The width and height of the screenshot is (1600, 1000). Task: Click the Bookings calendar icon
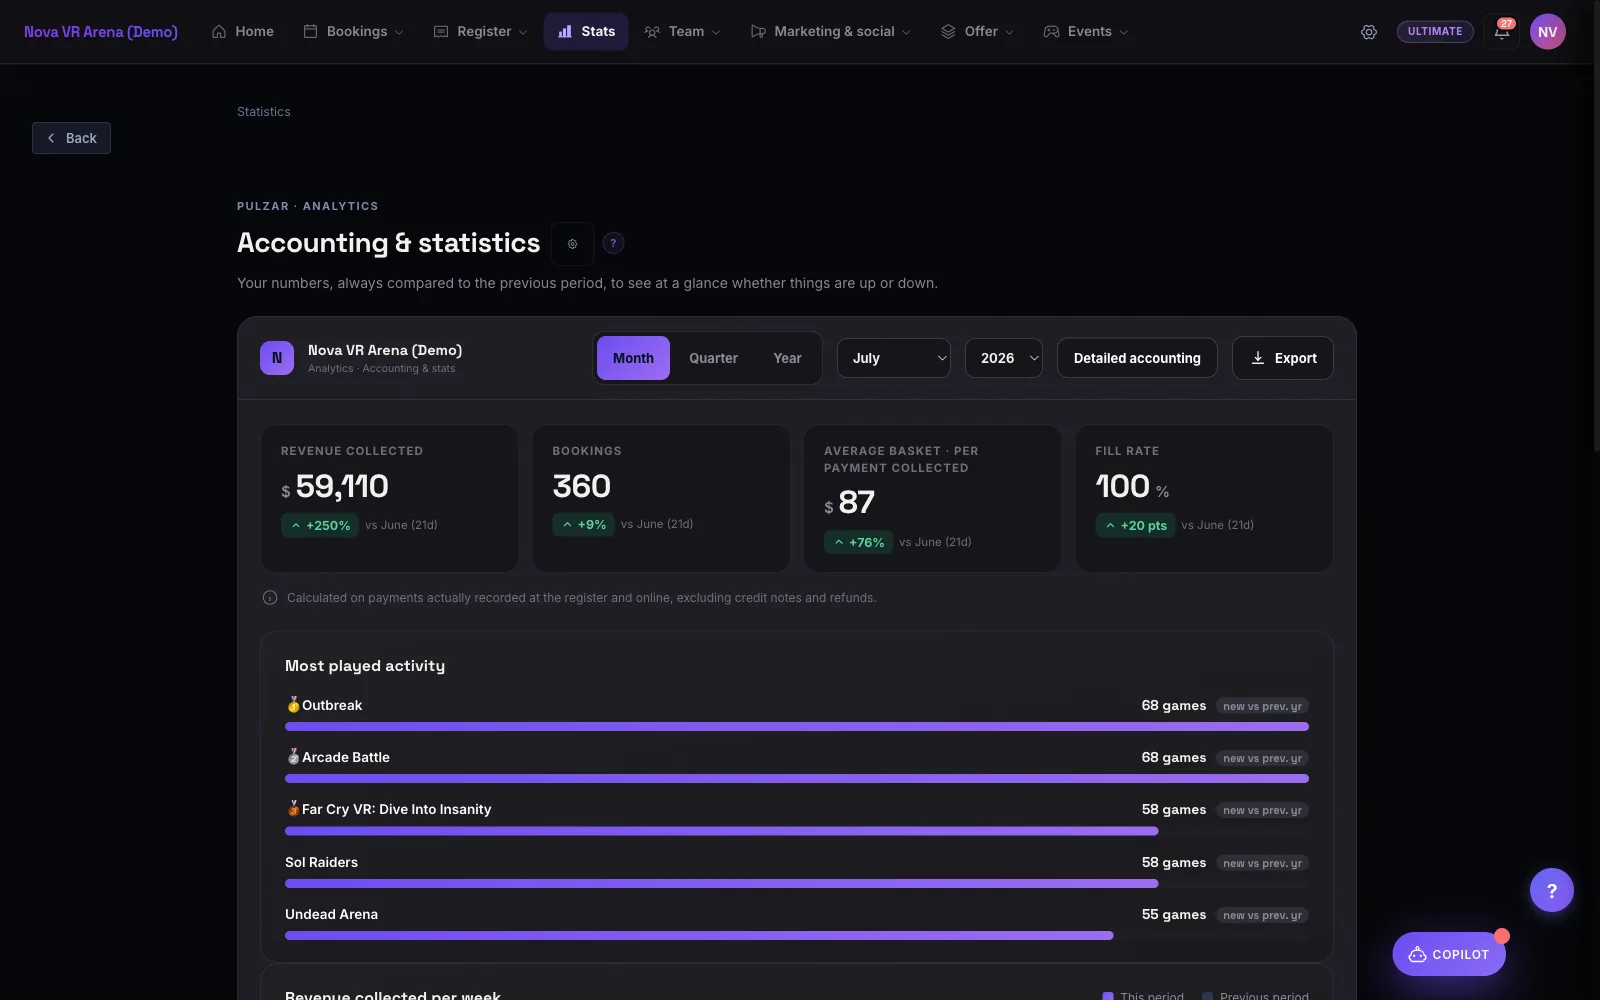[x=310, y=32]
